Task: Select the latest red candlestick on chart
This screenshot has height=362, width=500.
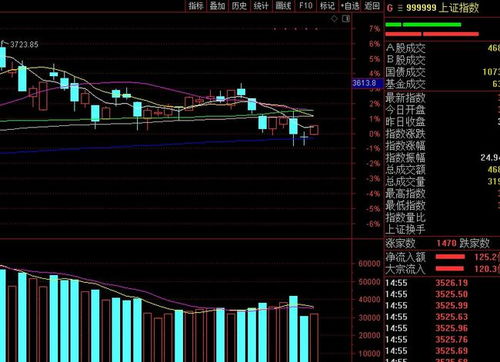Action: point(314,130)
